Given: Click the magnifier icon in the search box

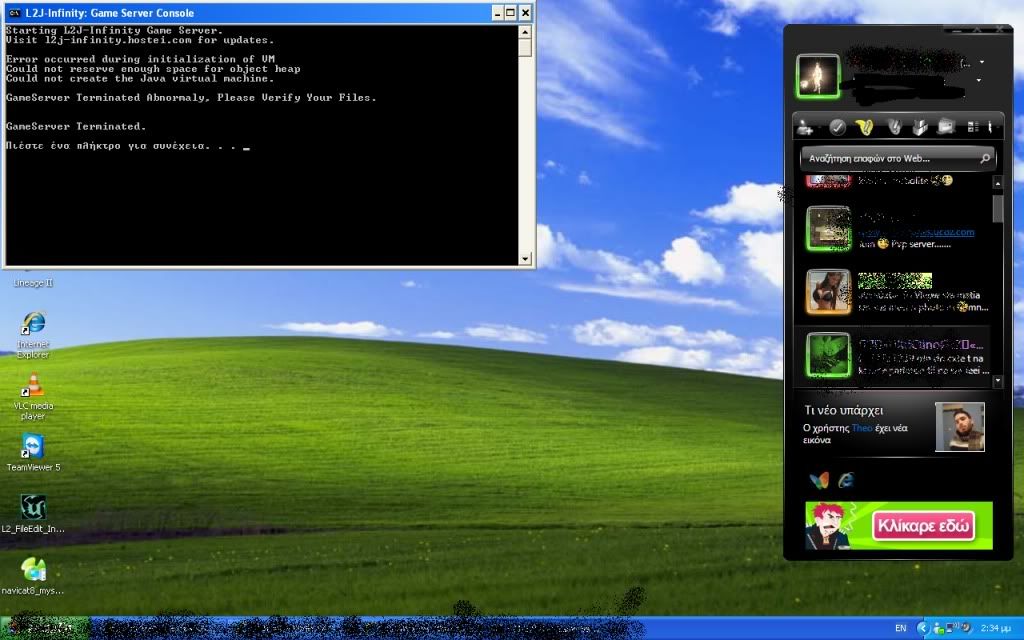Looking at the screenshot, I should (x=985, y=158).
